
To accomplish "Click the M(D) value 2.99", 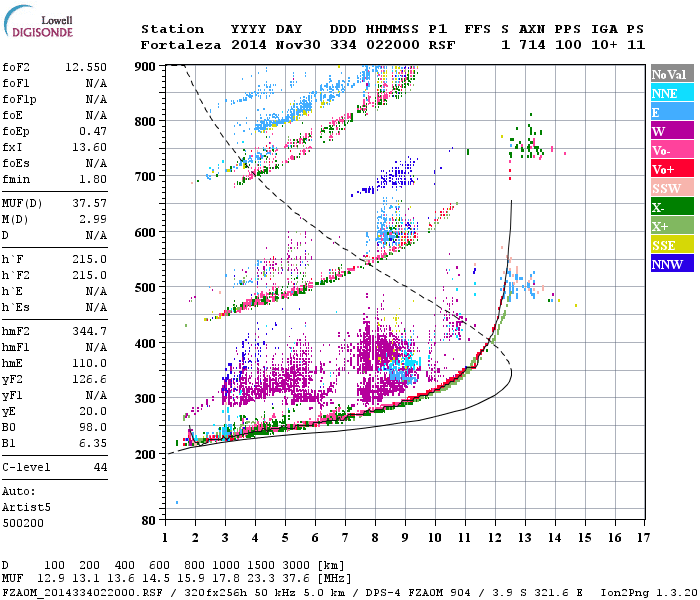I will coord(93,219).
